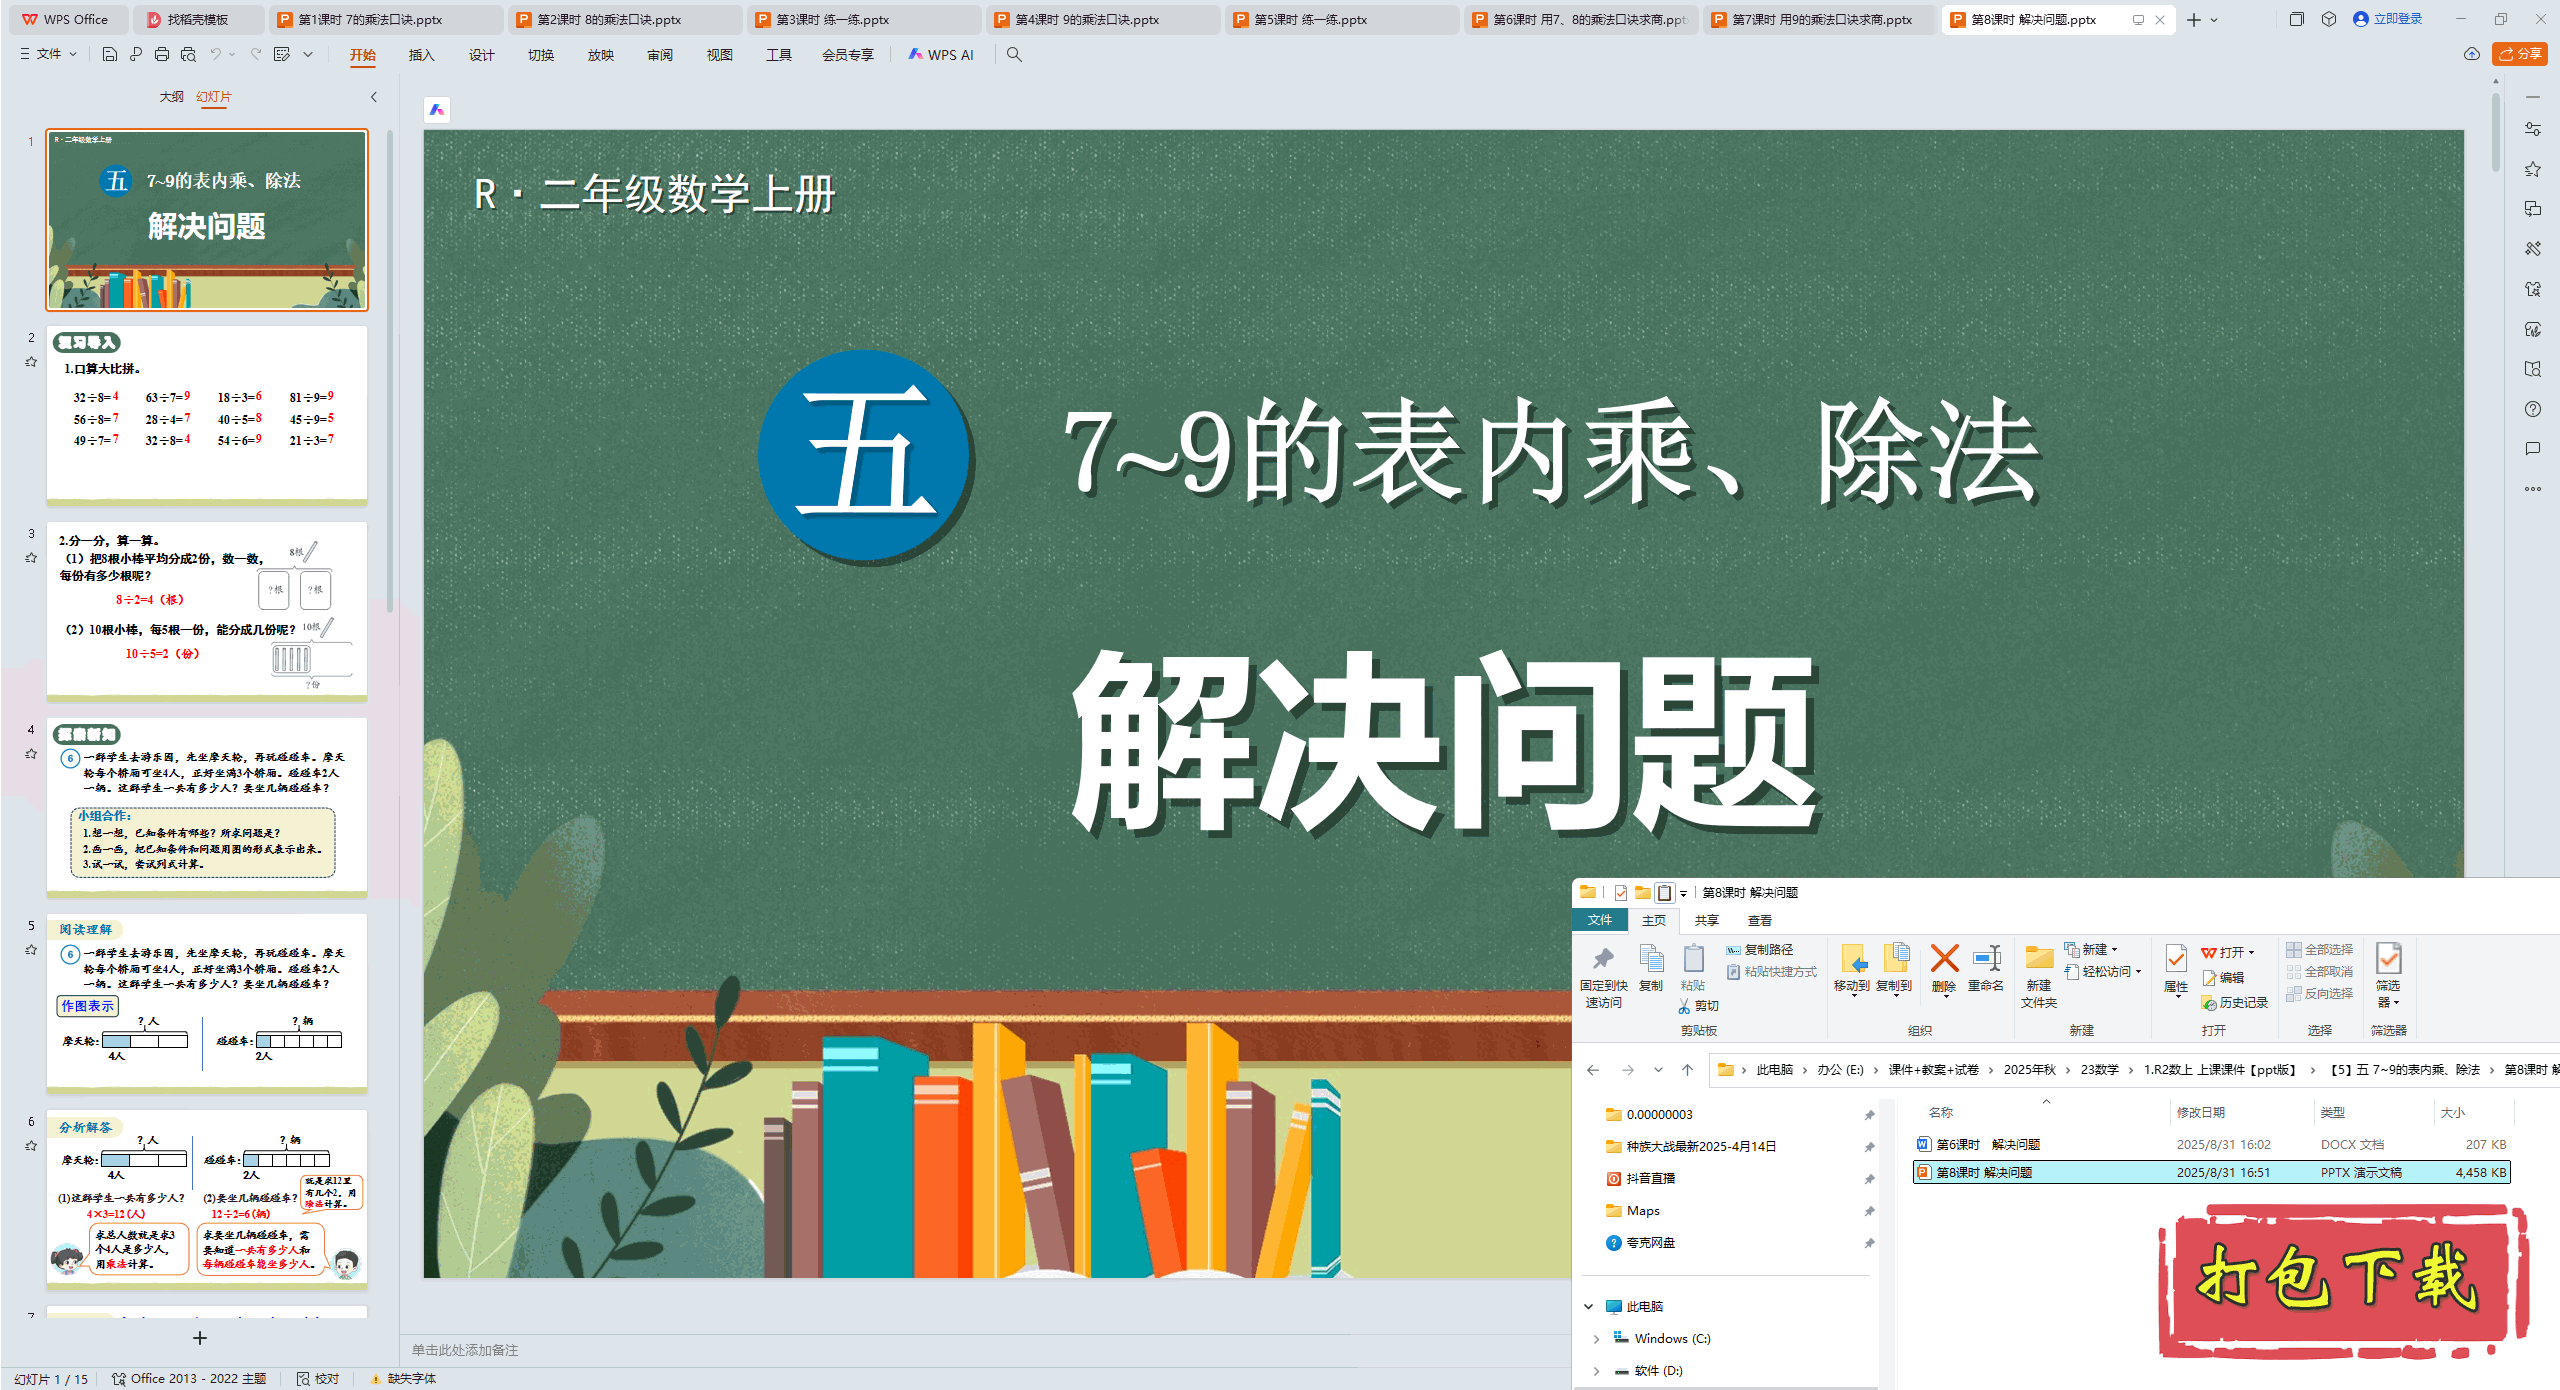Open Print Preview from quick toolbar
Viewport: 2560px width, 1390px height.
[188, 55]
